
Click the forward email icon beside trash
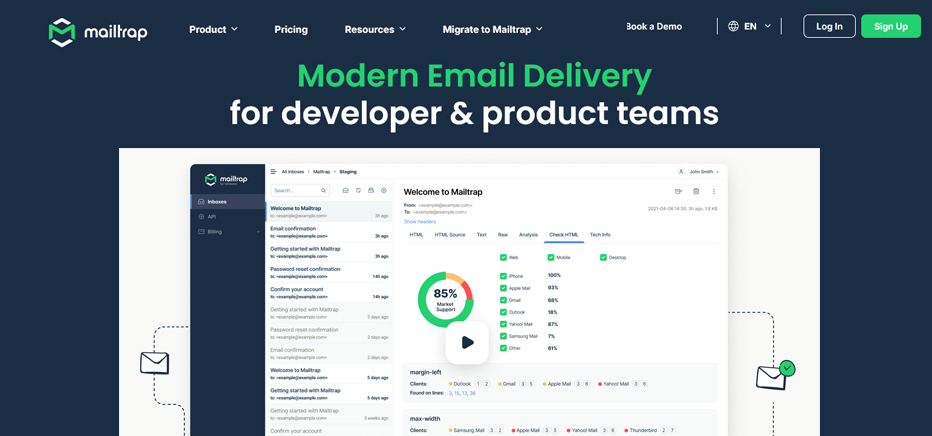678,191
